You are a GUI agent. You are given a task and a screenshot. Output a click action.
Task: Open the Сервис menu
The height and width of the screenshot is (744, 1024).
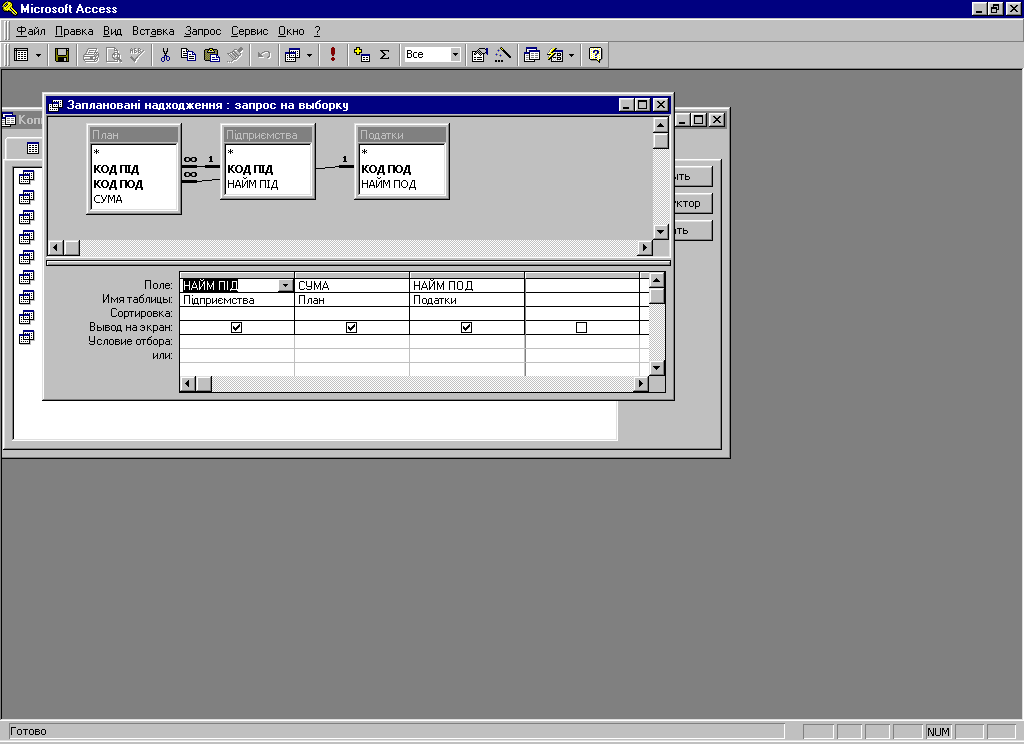[x=249, y=31]
